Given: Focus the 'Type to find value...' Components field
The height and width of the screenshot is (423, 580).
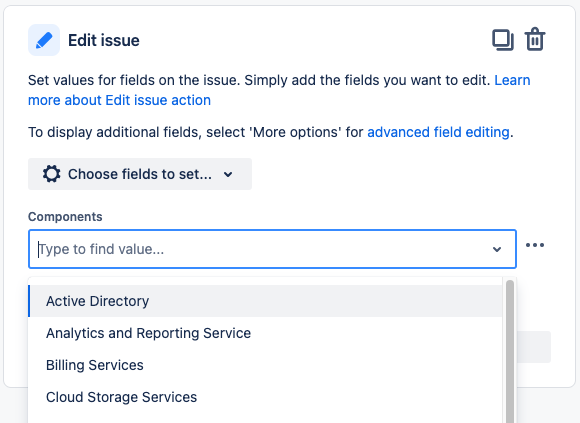Looking at the screenshot, I should pos(272,249).
